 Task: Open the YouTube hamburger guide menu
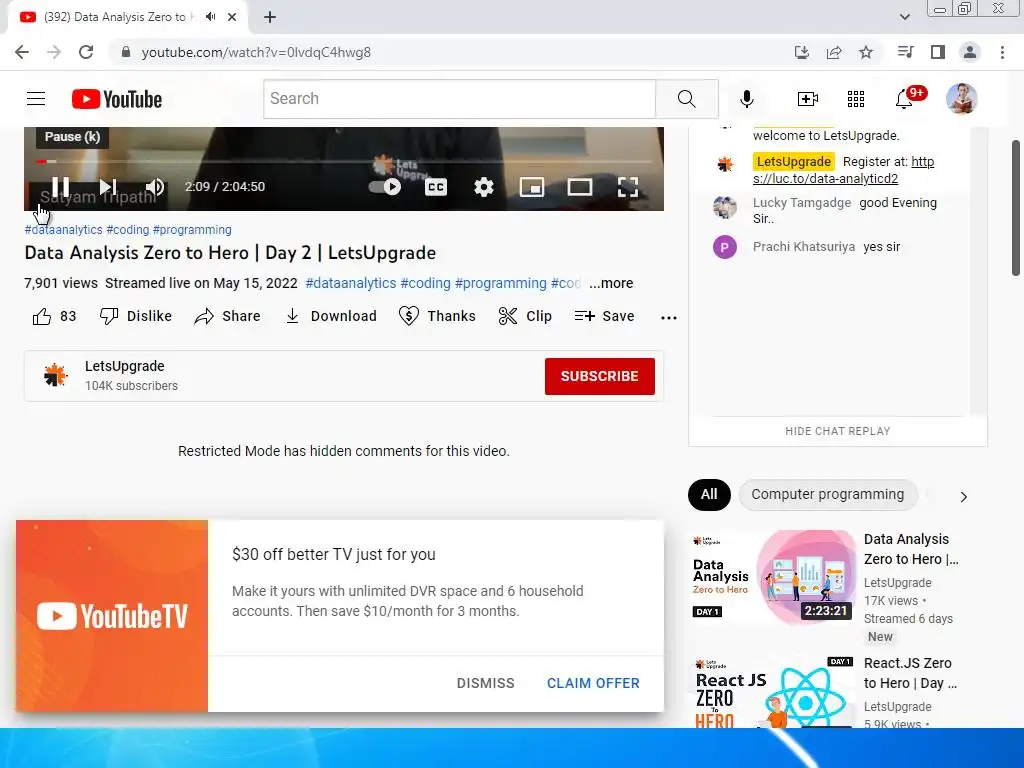tap(36, 99)
